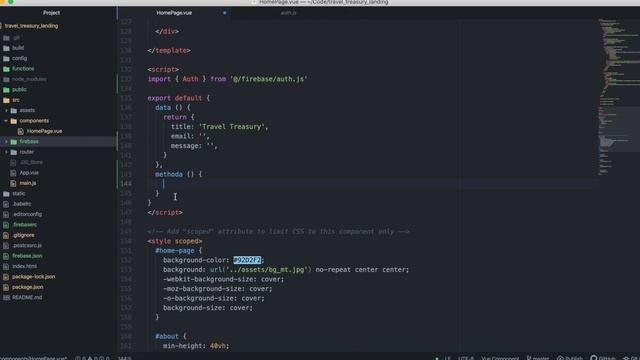
Task: Click the assets folder icon
Action: click(x=13, y=111)
